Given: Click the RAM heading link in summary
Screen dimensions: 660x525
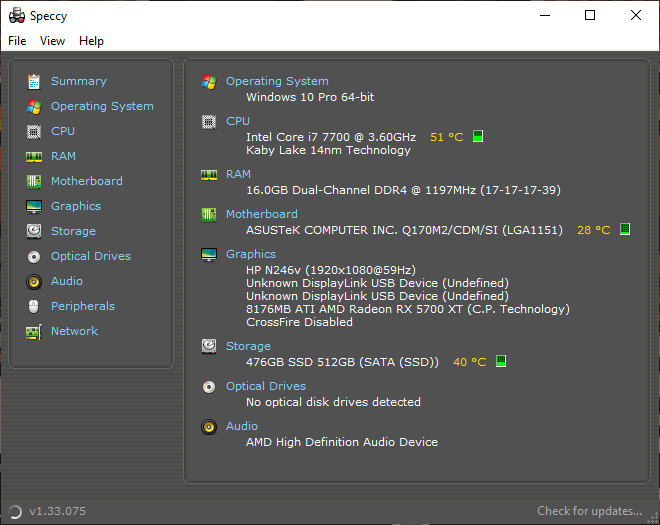Looking at the screenshot, I should pos(238,174).
